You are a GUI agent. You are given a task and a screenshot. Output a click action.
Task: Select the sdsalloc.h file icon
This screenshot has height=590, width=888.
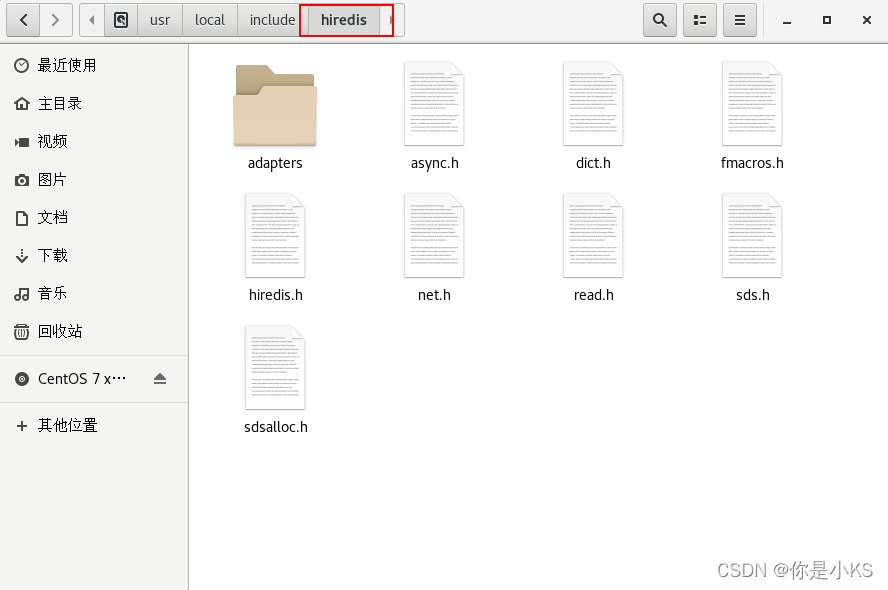point(275,367)
